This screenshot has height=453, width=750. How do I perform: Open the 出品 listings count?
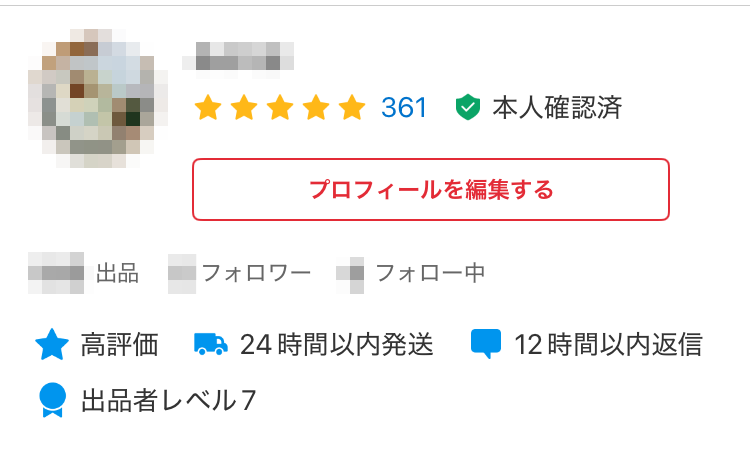pyautogui.click(x=84, y=273)
